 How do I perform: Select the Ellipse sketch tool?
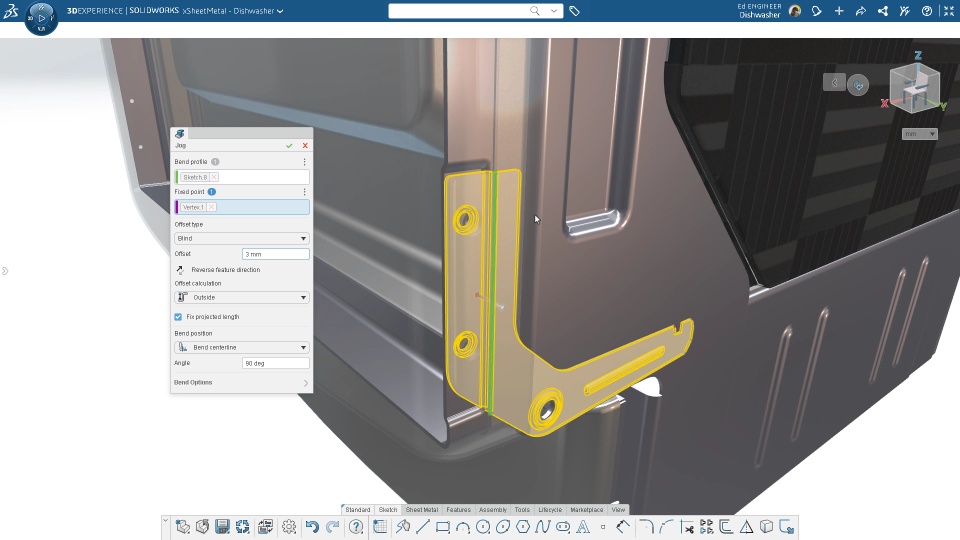click(x=503, y=527)
